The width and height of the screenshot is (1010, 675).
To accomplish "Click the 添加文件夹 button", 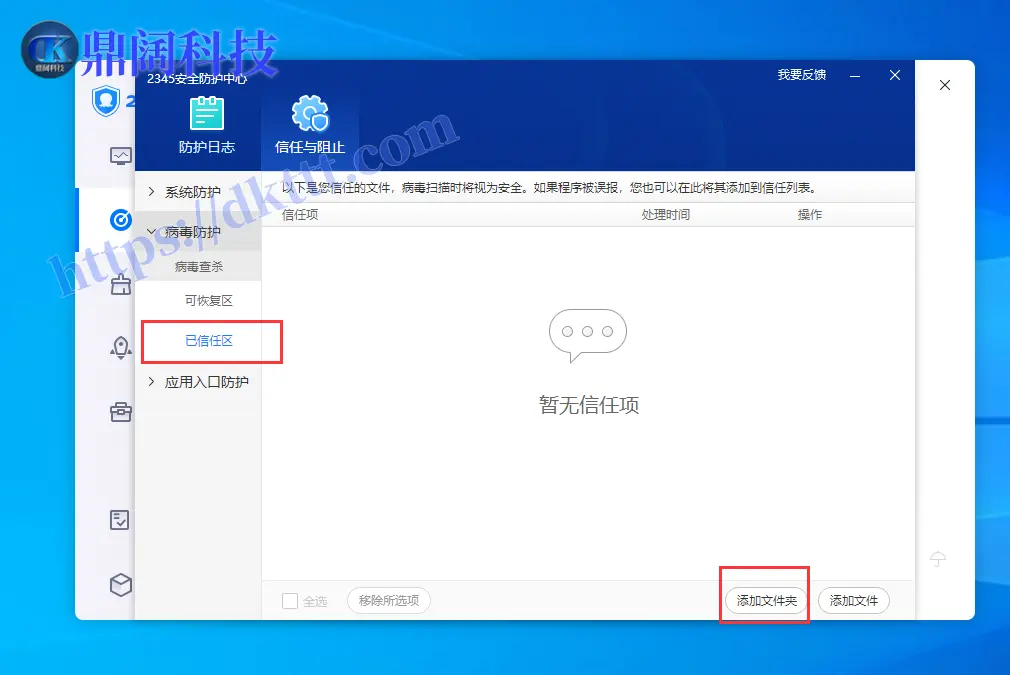I will click(x=766, y=601).
